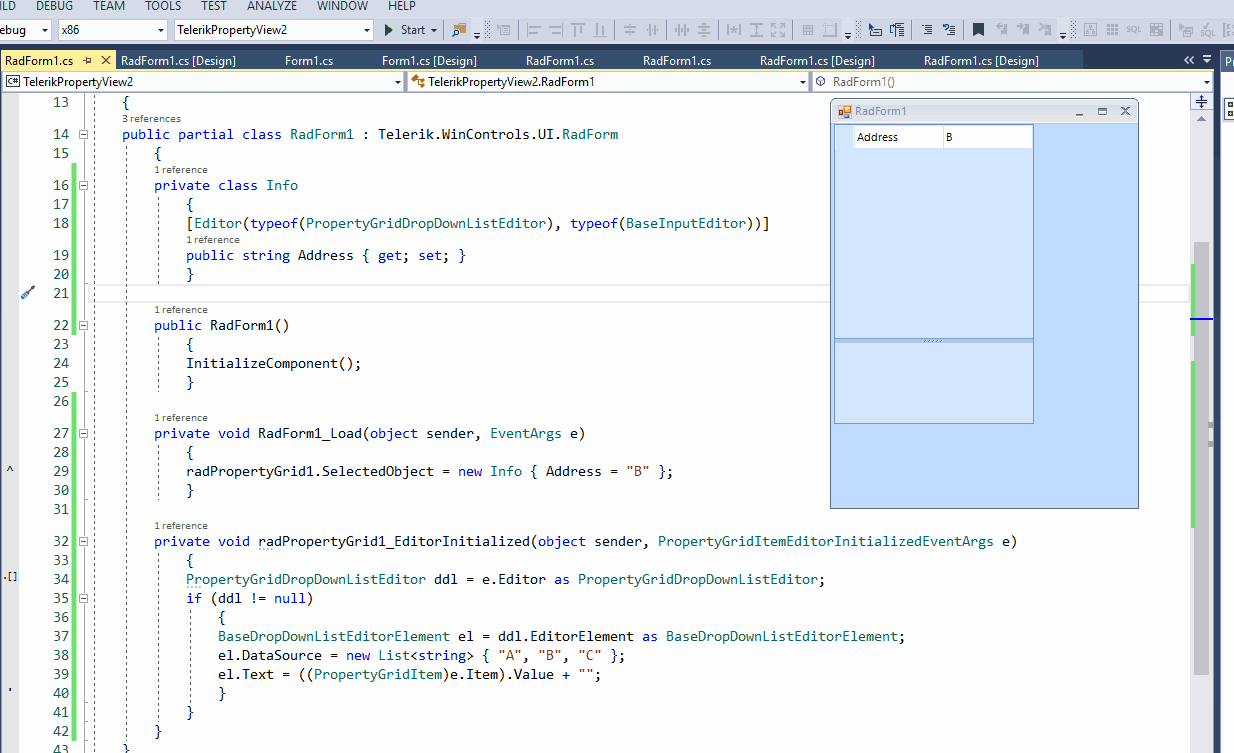Switch to the Form1.cs tab
Image resolution: width=1234 pixels, height=753 pixels.
[309, 61]
